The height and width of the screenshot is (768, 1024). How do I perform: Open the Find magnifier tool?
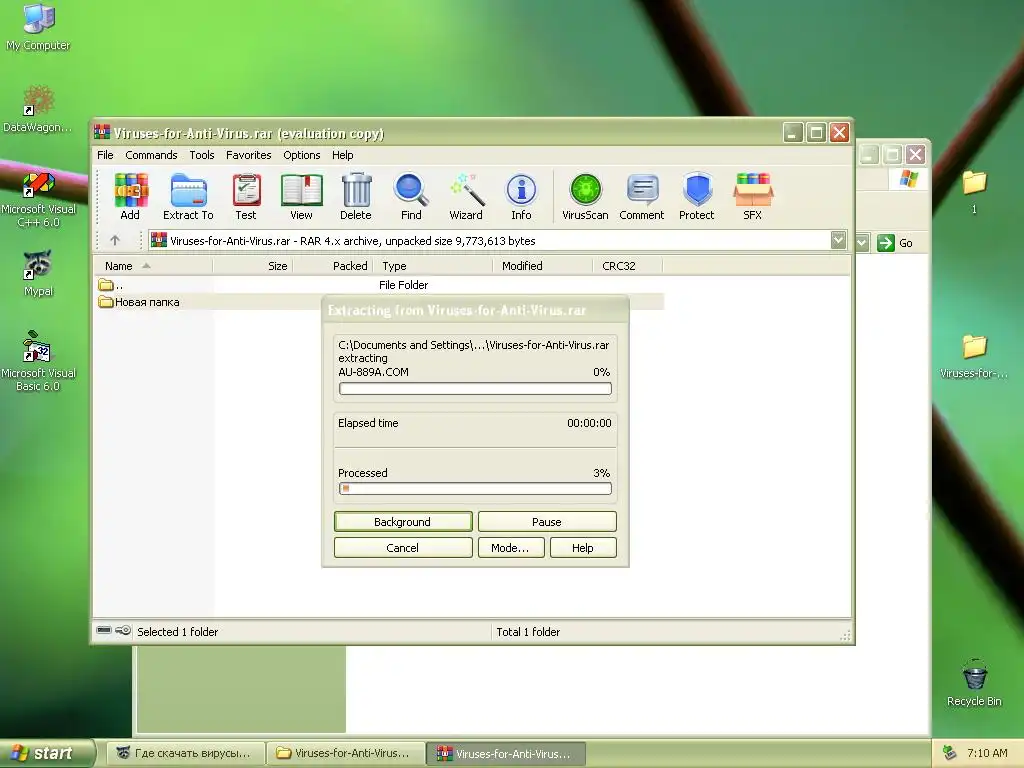(x=411, y=196)
